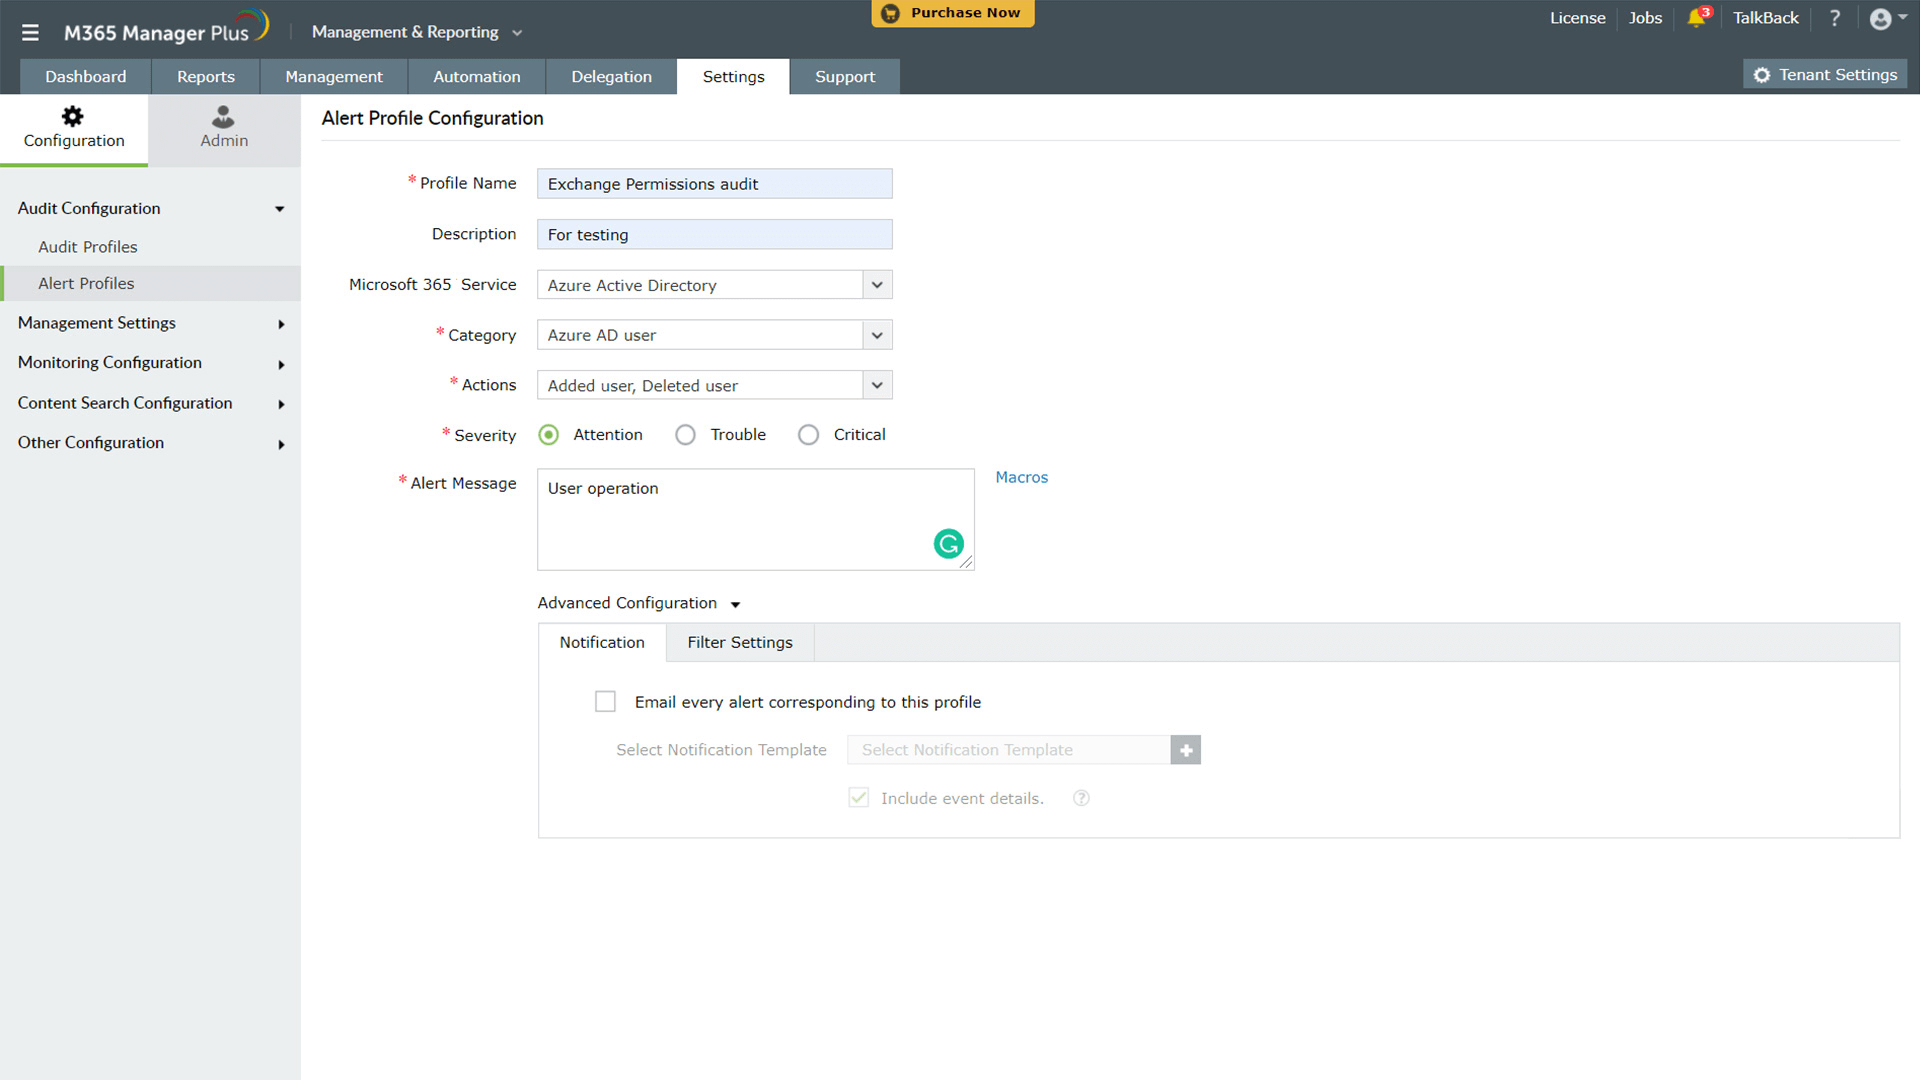Switch to the Notification tab
This screenshot has height=1080, width=1920.
pos(602,643)
